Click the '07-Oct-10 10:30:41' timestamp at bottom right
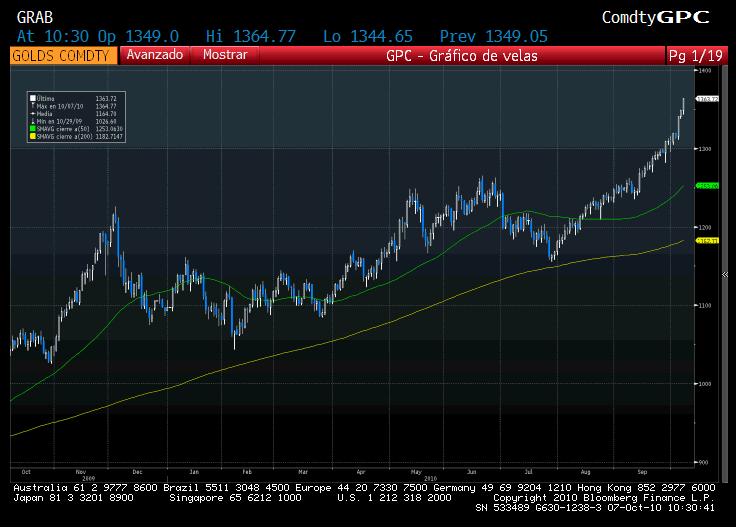The width and height of the screenshot is (736, 527). pos(661,508)
